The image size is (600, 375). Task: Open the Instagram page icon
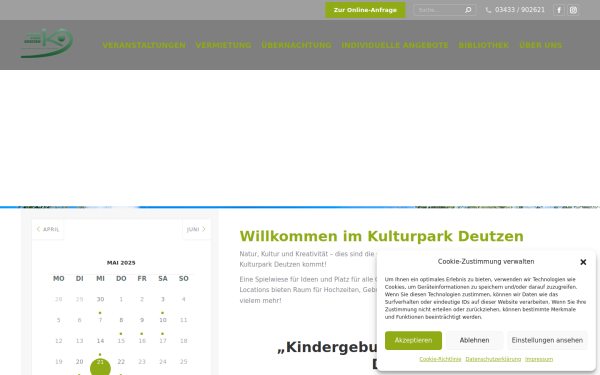(x=573, y=10)
